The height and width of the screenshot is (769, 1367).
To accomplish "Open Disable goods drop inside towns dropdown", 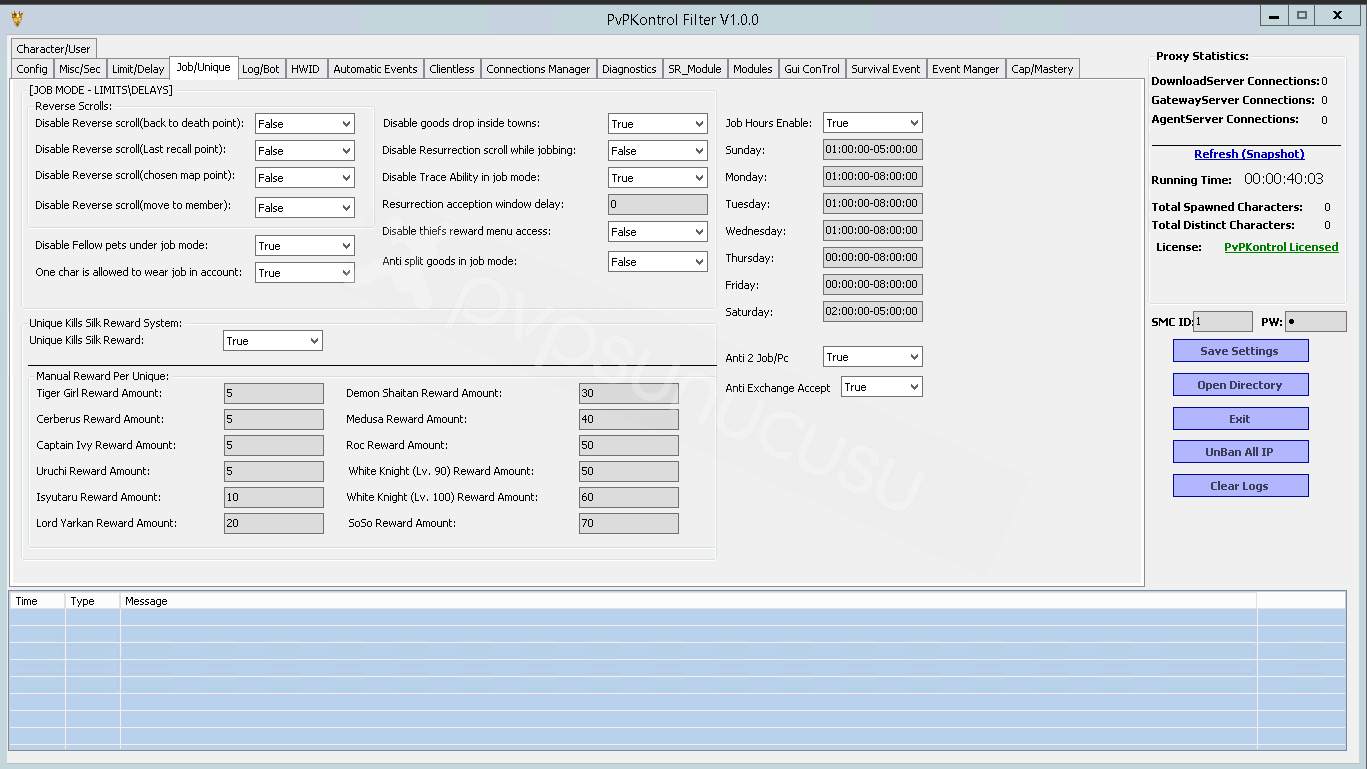I will click(x=658, y=124).
